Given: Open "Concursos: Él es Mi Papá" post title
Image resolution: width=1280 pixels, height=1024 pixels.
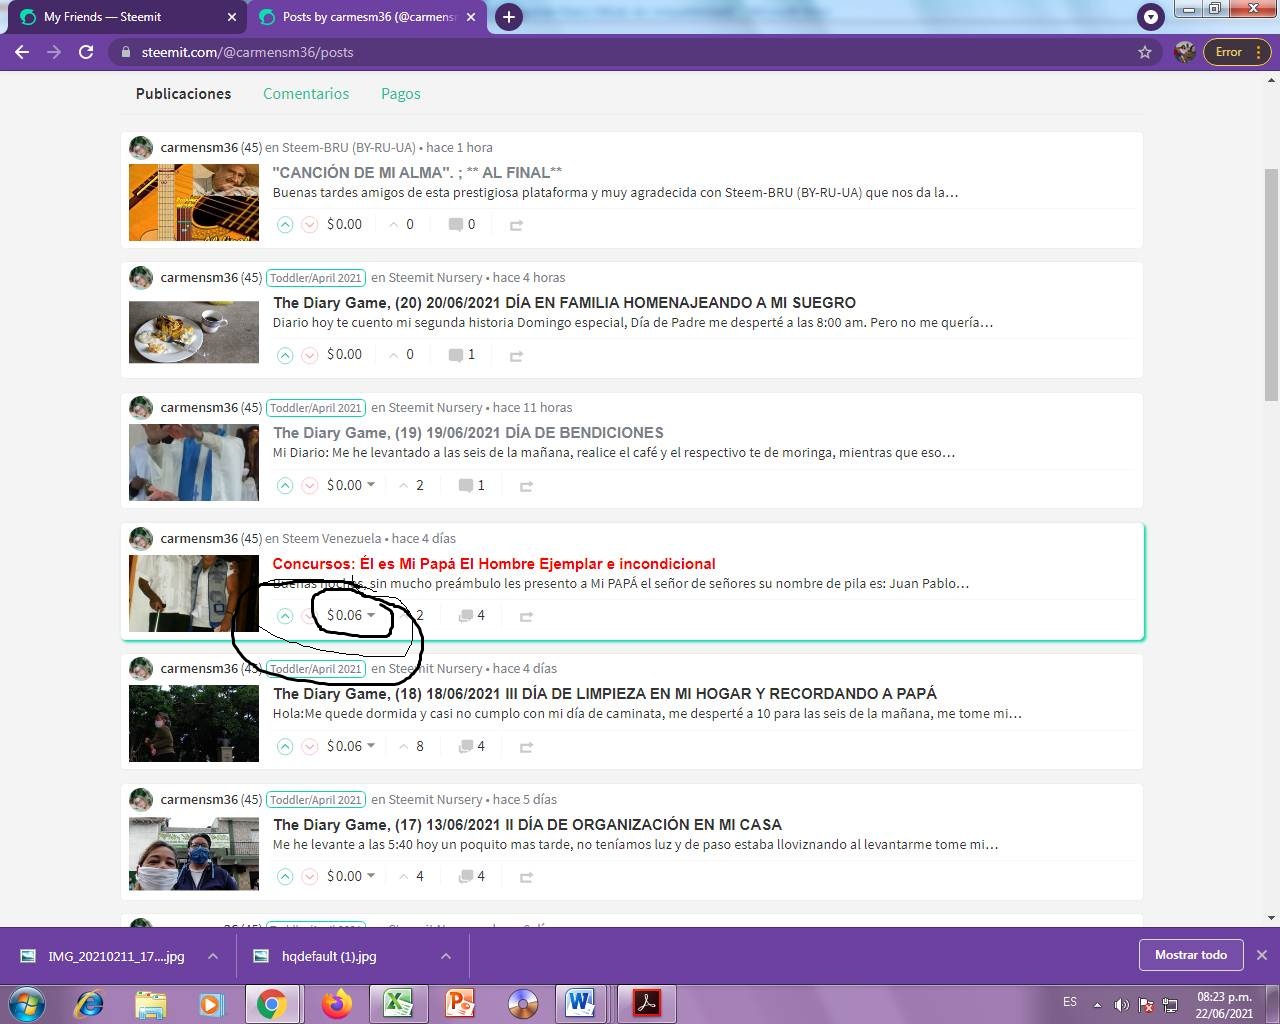Looking at the screenshot, I should tap(494, 563).
